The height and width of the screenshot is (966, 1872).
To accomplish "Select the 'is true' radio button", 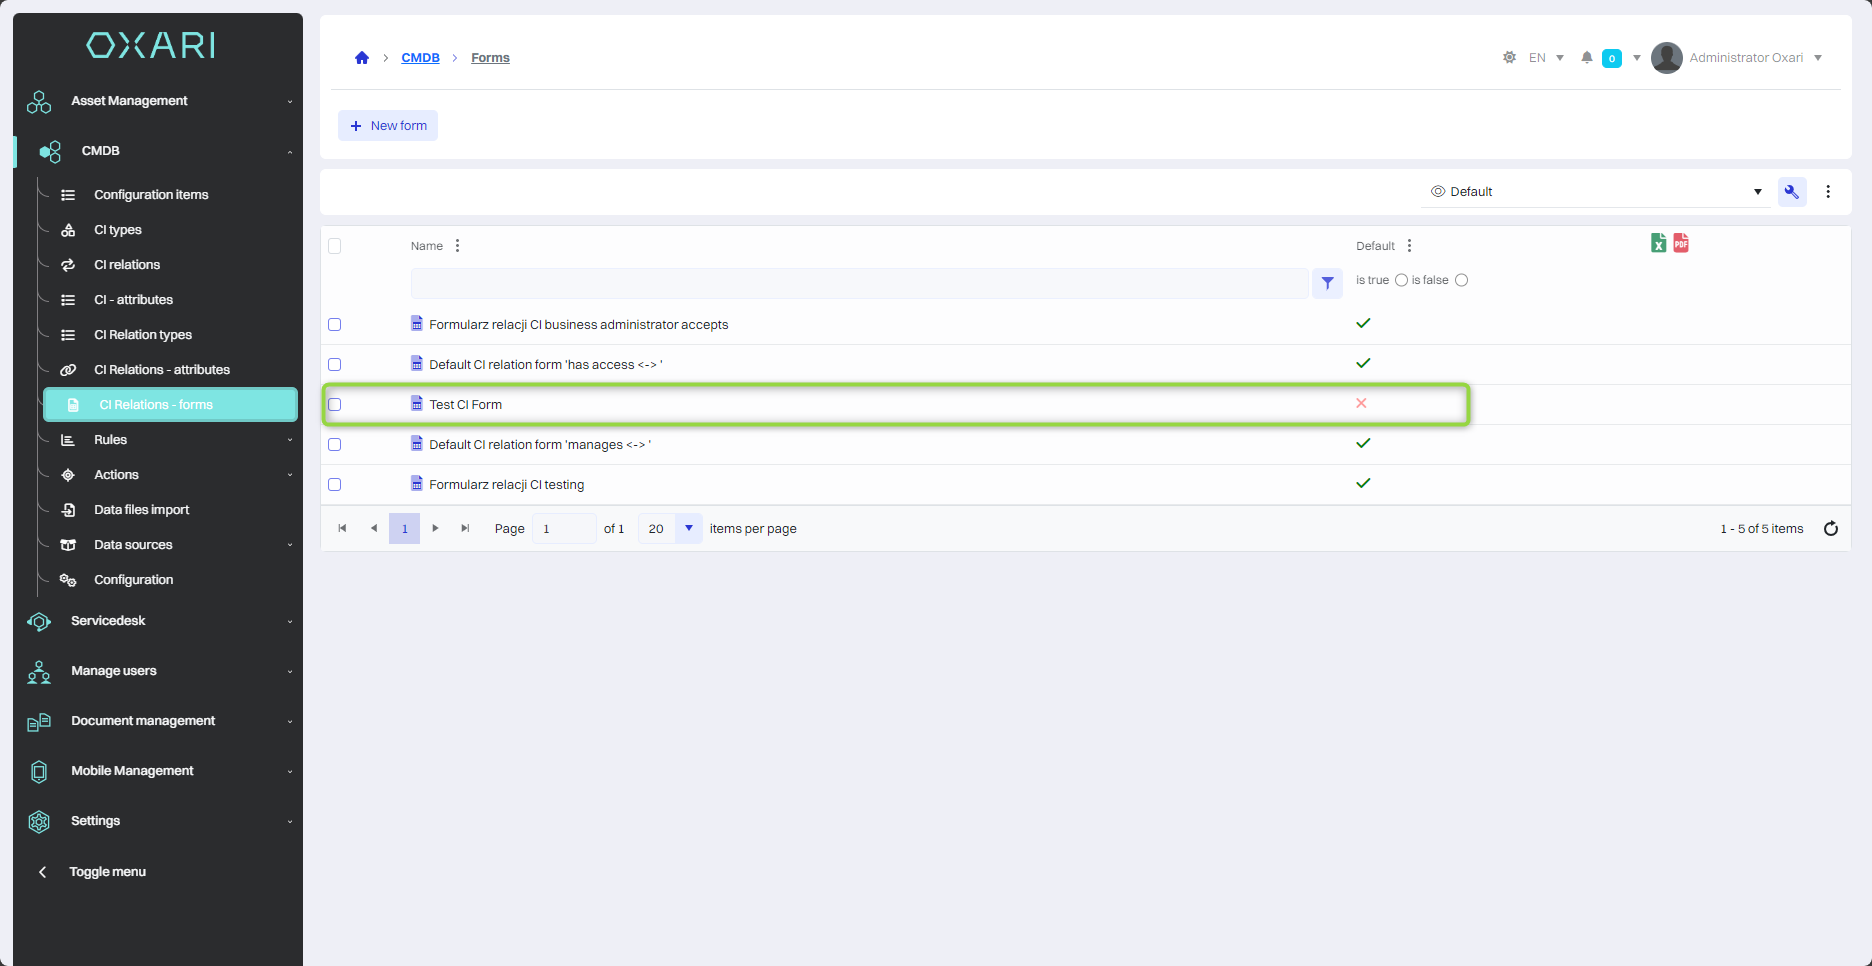I will coord(1401,280).
